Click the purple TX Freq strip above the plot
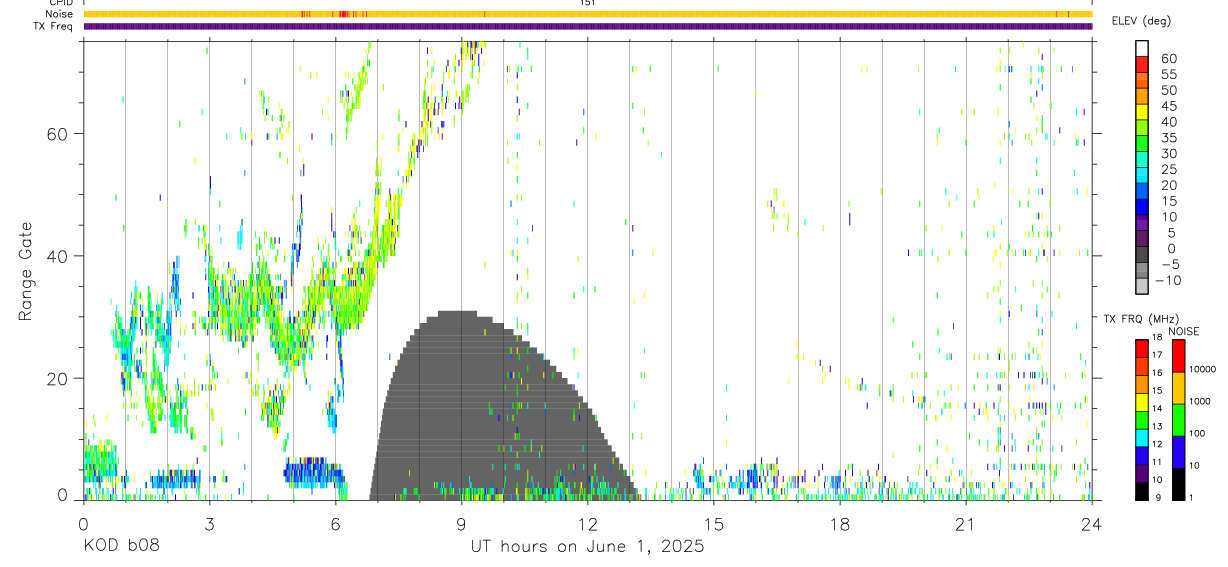This screenshot has width=1228, height=567. [587, 26]
